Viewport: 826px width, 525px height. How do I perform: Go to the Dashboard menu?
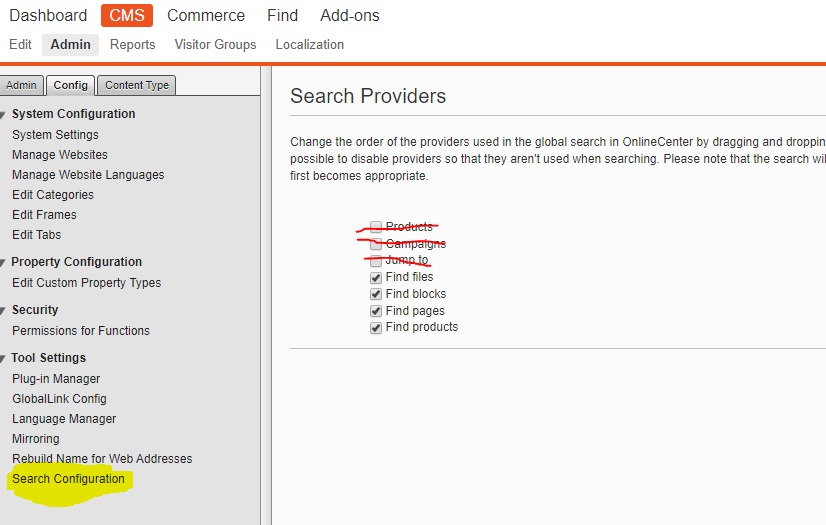[x=48, y=15]
